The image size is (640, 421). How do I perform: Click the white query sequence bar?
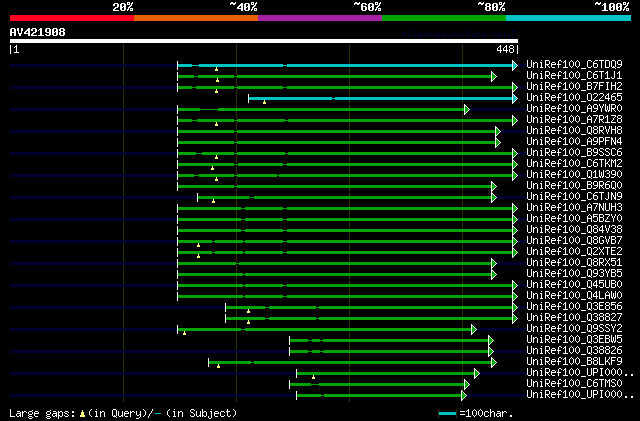[264, 41]
